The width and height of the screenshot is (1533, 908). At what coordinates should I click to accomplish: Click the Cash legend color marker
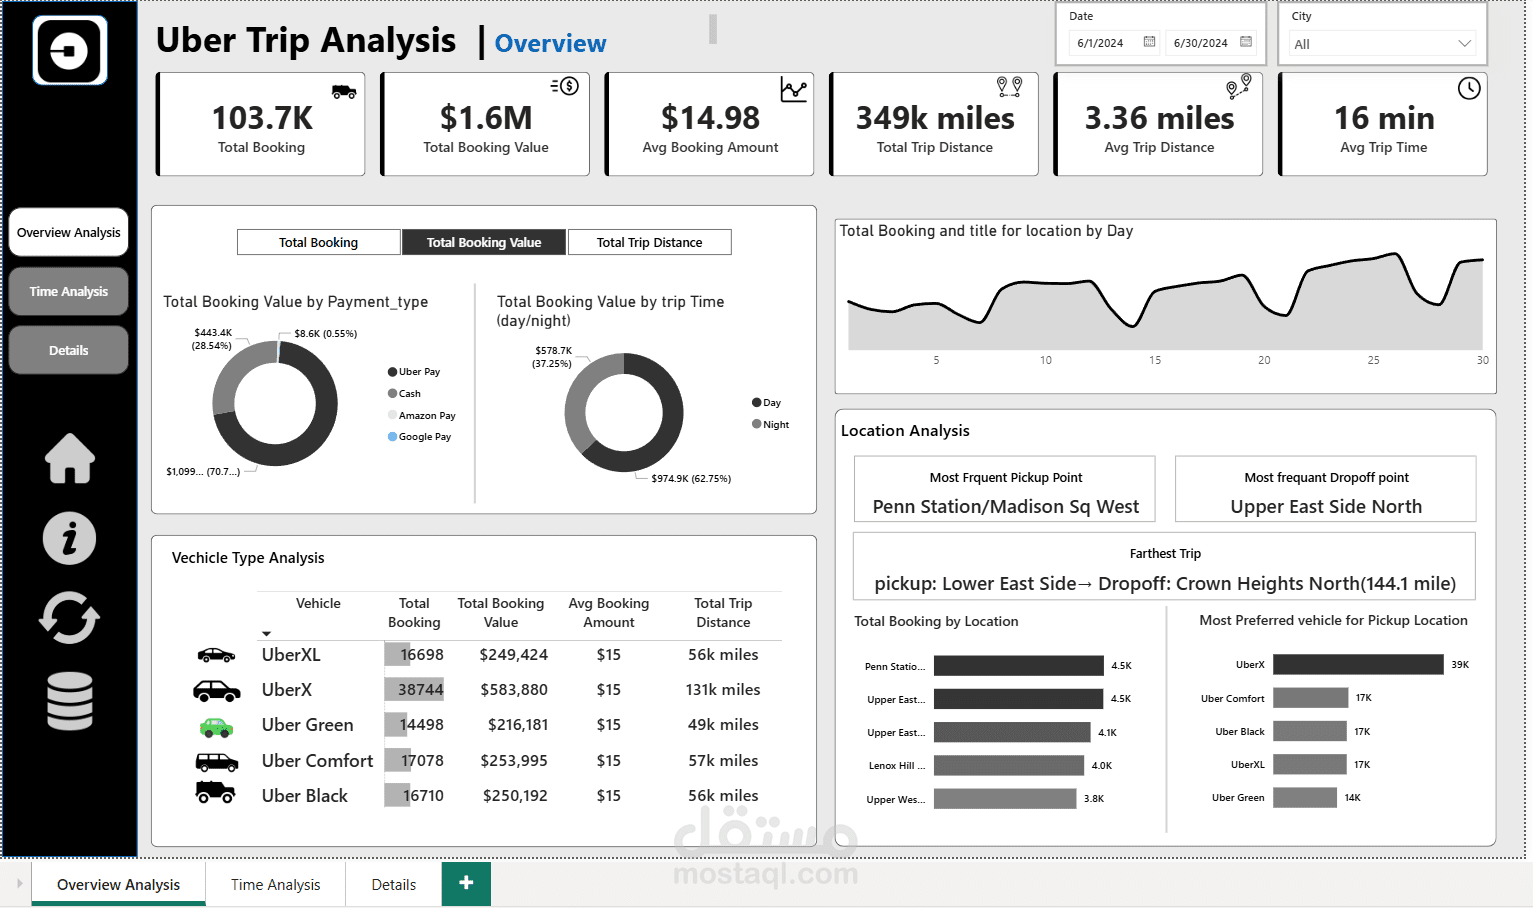[393, 394]
